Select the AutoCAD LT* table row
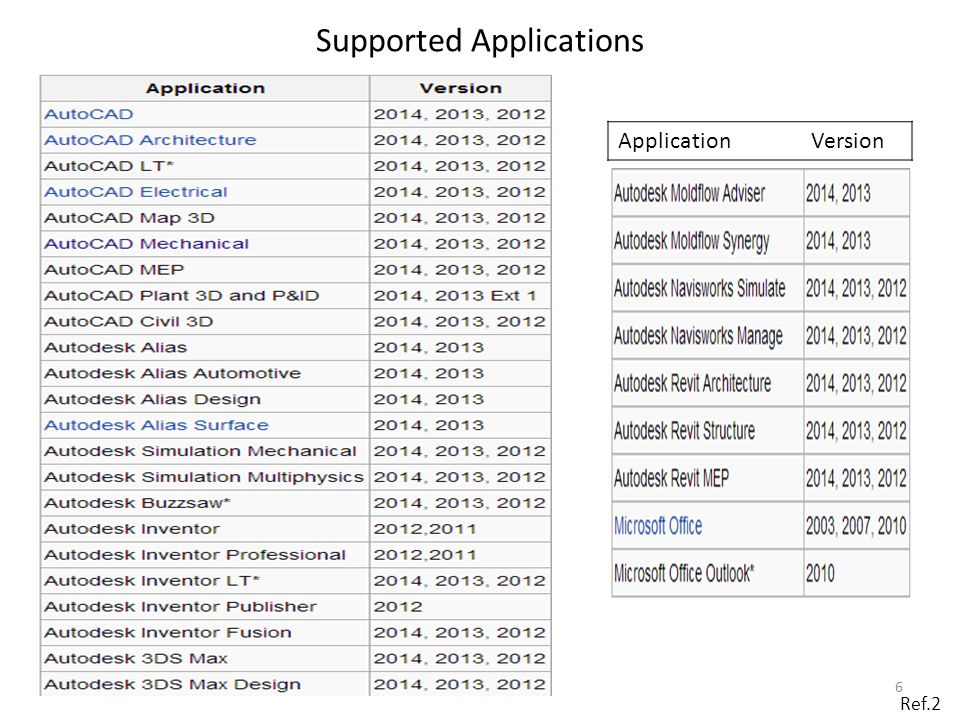 296,166
